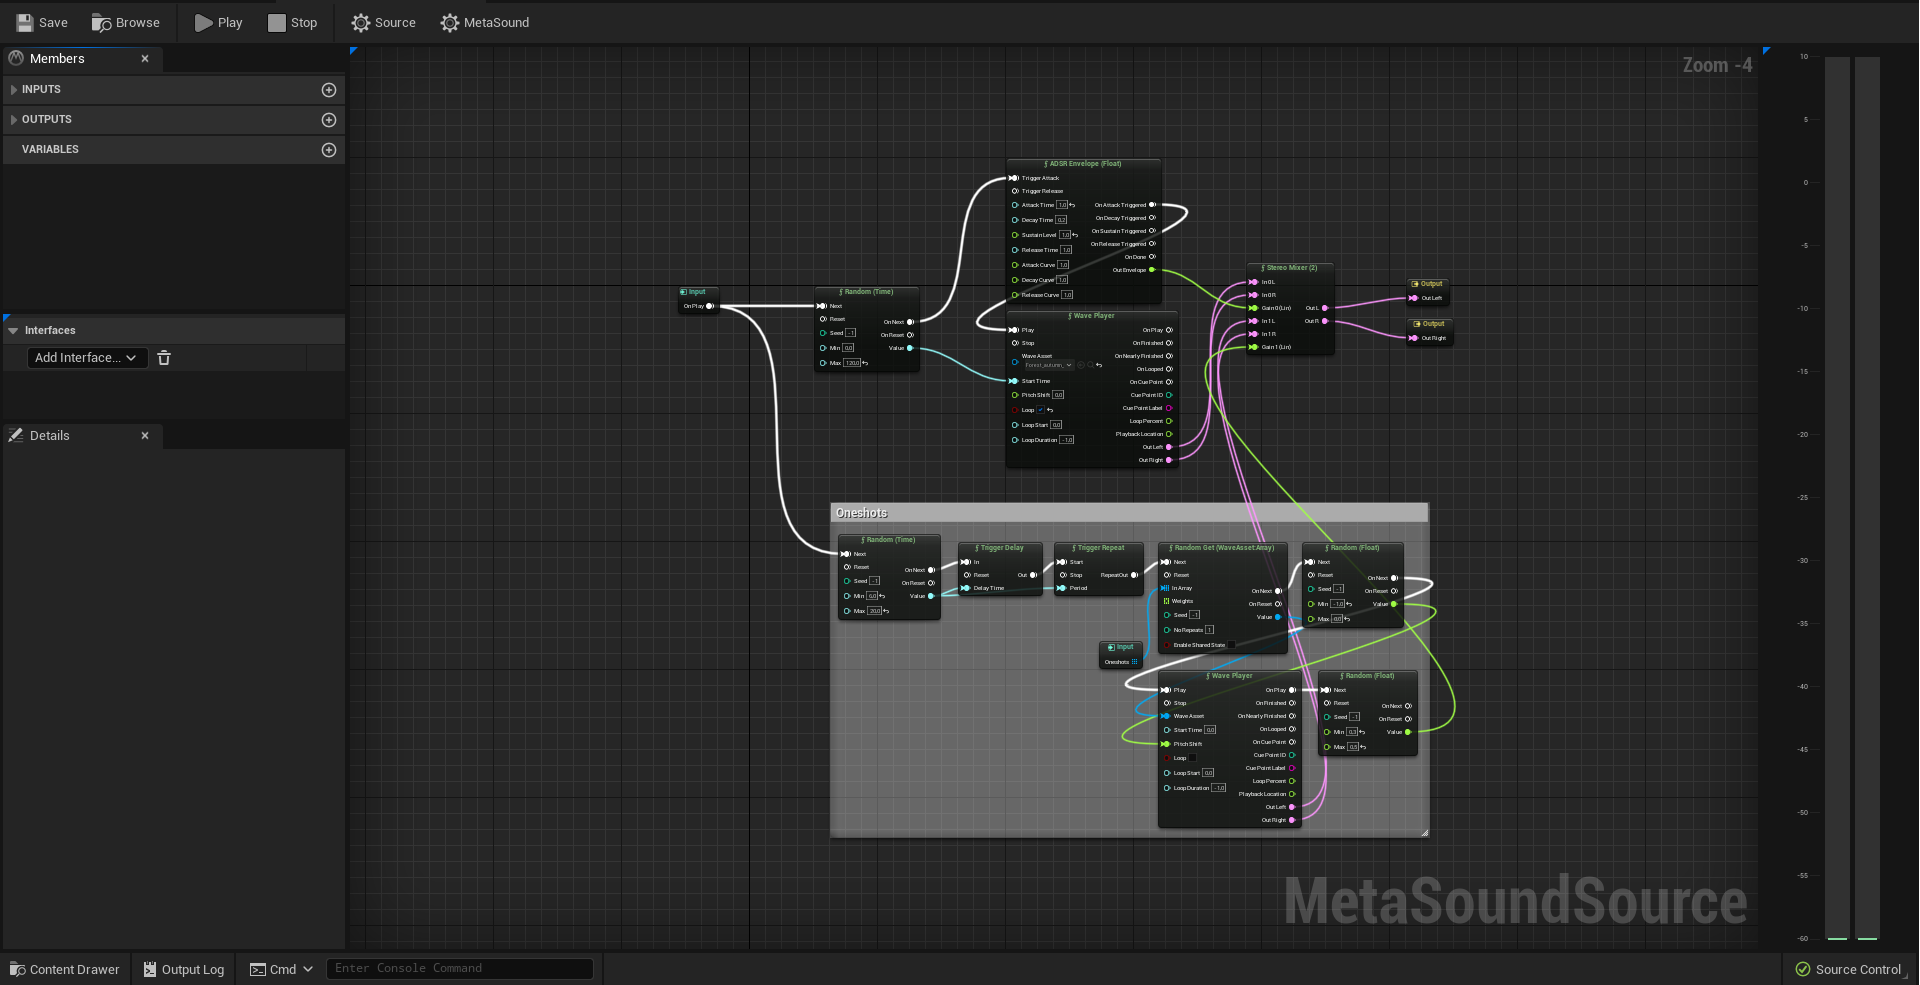This screenshot has height=985, width=1920.
Task: Close the Members tab
Action: (x=145, y=59)
